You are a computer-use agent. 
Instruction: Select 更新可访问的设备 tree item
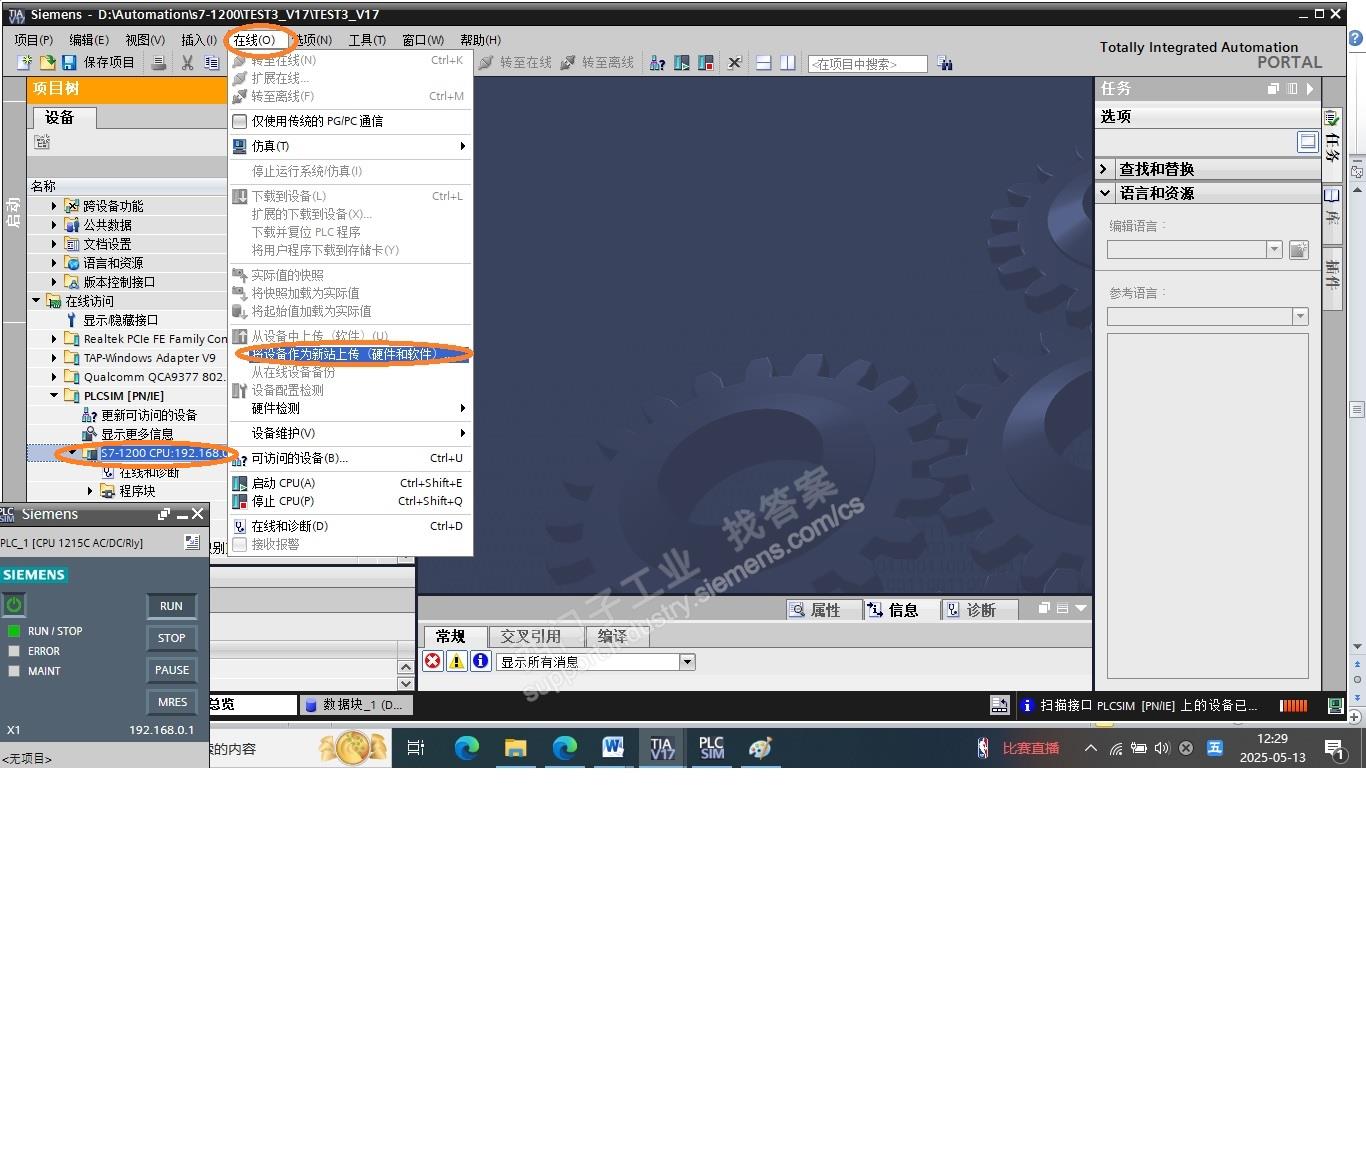(x=149, y=415)
